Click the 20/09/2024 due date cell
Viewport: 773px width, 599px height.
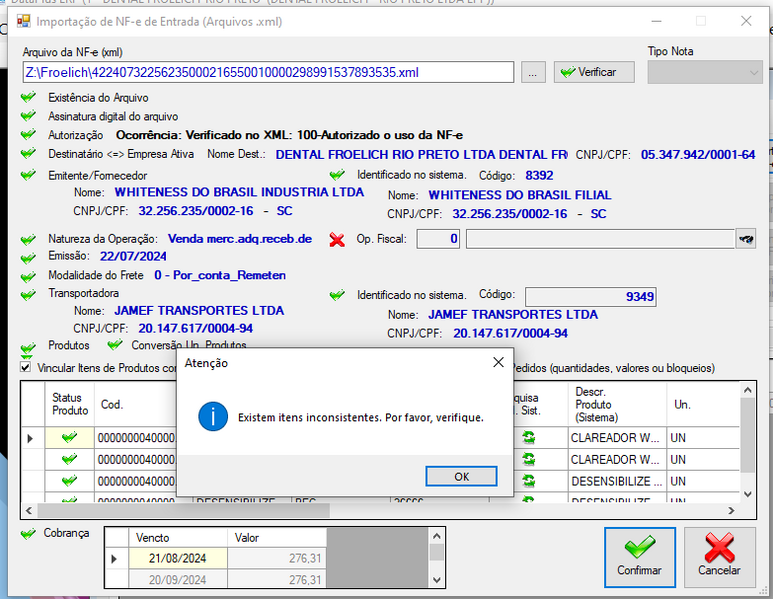[177, 579]
